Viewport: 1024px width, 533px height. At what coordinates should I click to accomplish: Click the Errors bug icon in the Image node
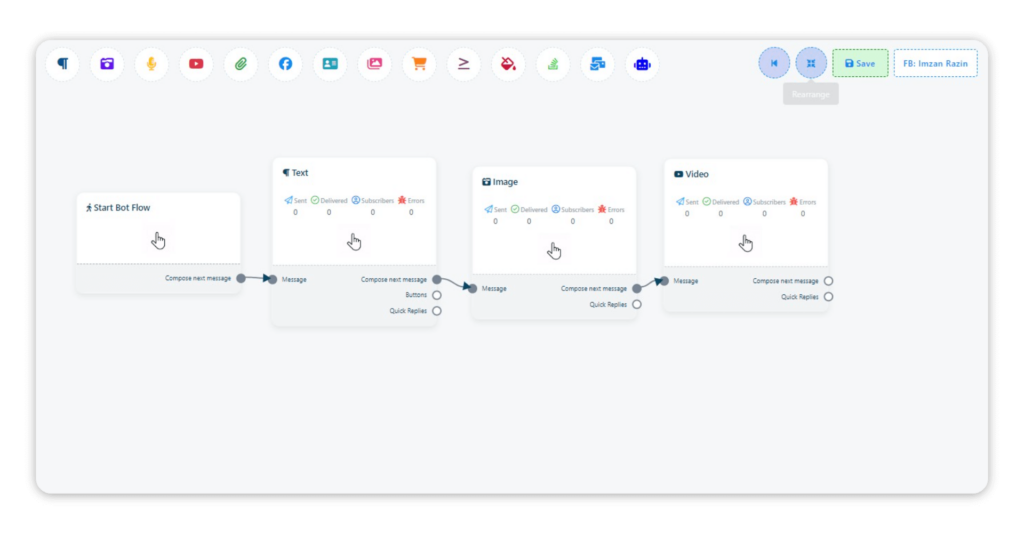tap(602, 209)
